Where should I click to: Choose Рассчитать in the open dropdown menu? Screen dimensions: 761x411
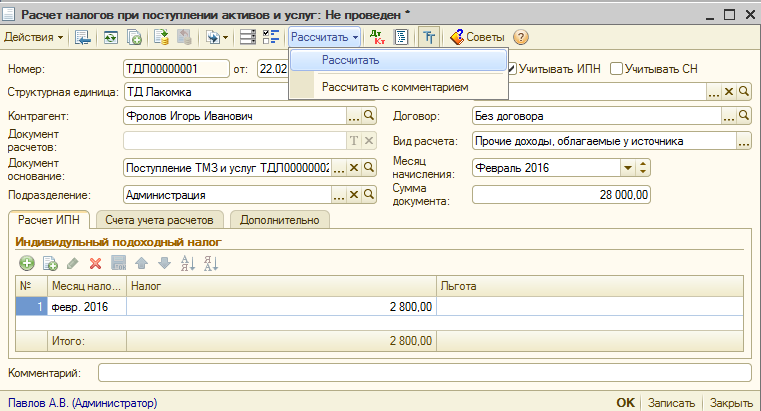coord(398,61)
